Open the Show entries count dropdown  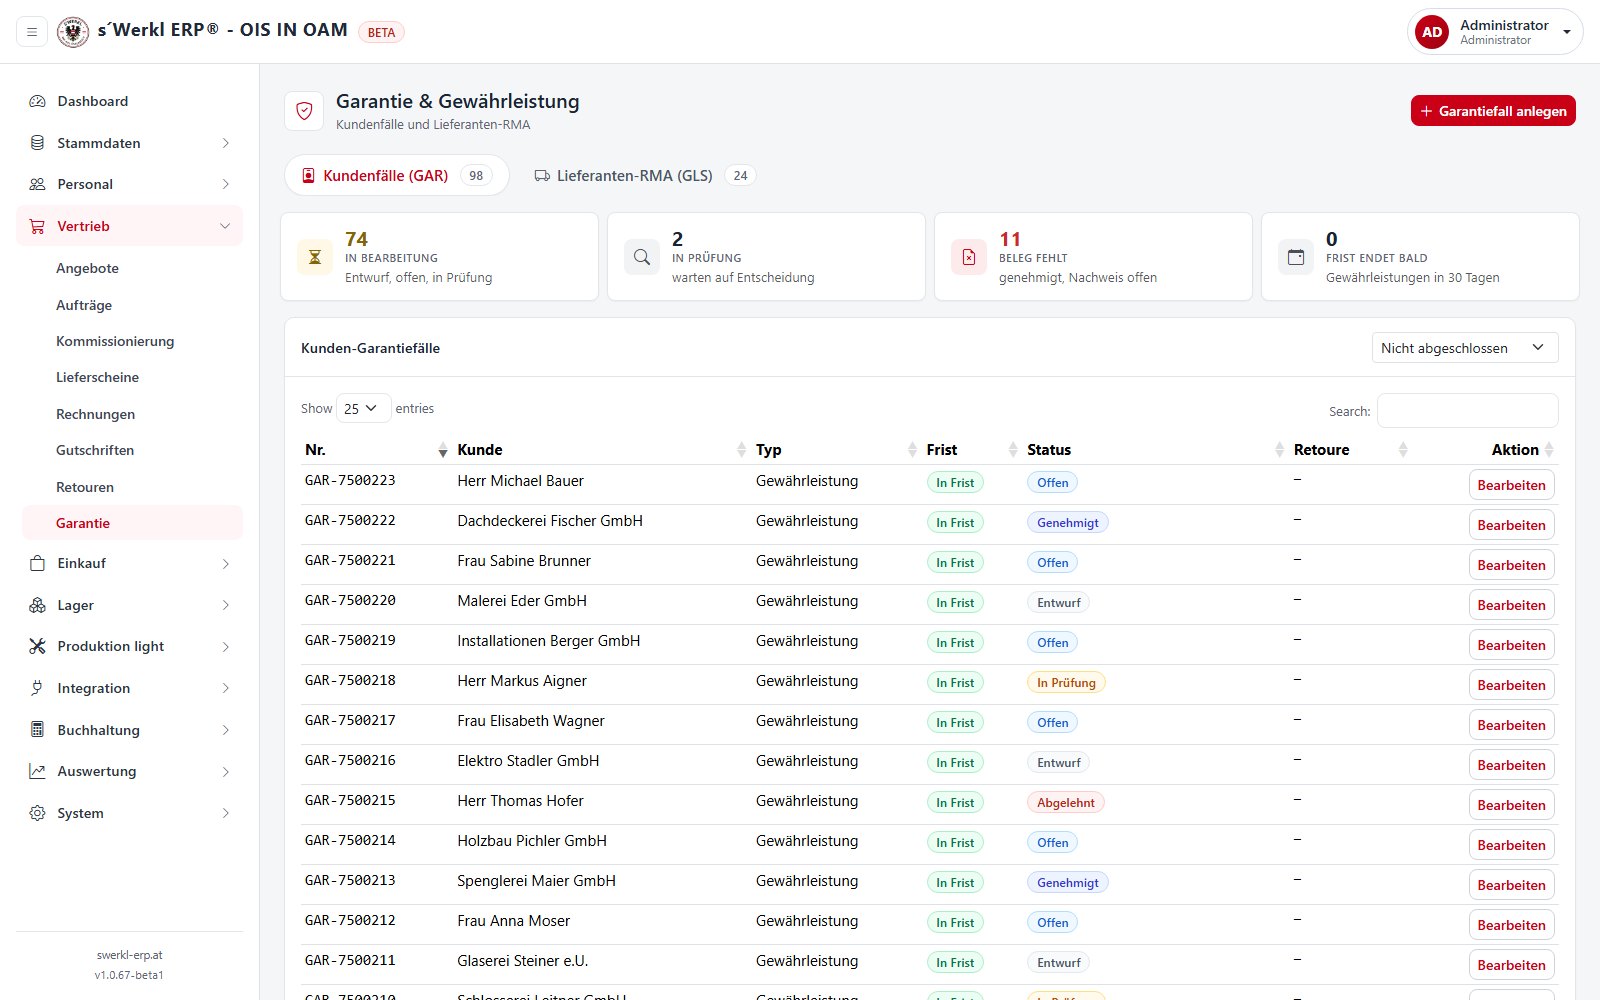363,408
